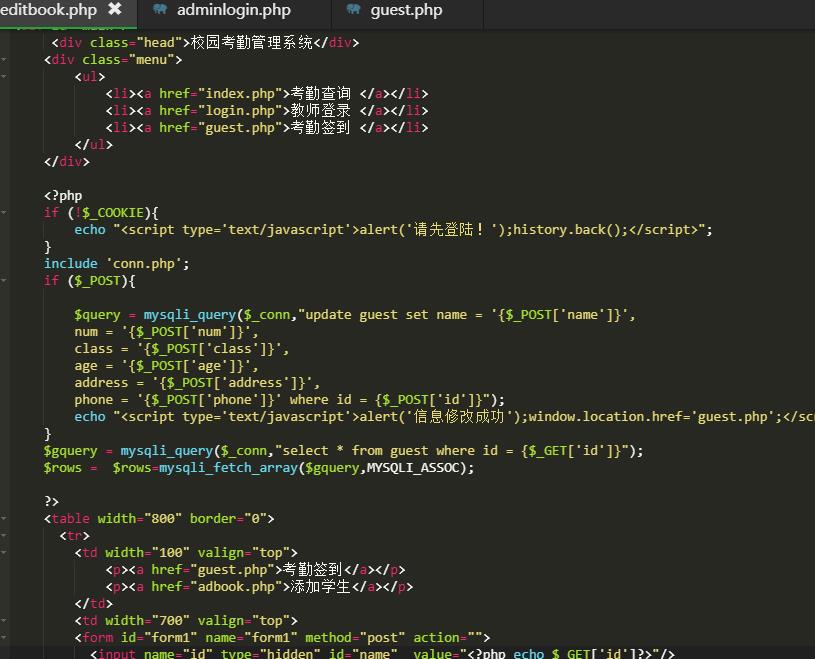The image size is (815, 659).
Task: Collapse the ul block fold arrow
Action: click(x=4, y=77)
